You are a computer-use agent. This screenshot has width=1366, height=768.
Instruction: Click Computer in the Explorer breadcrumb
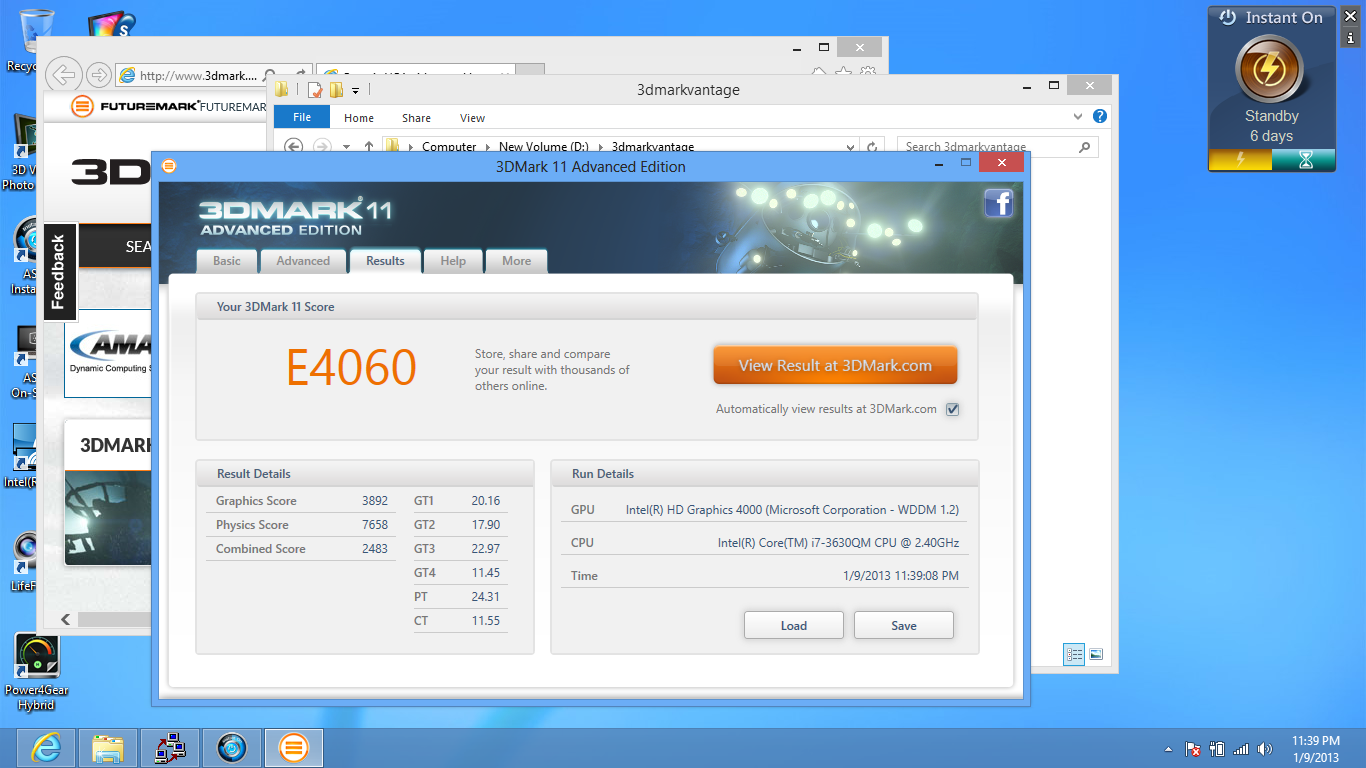click(x=449, y=147)
